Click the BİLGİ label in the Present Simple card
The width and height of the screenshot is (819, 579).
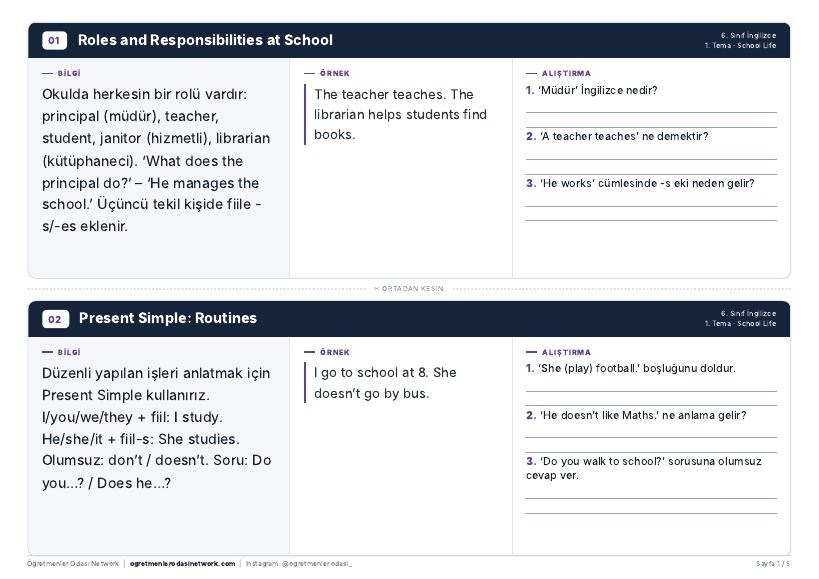point(69,352)
